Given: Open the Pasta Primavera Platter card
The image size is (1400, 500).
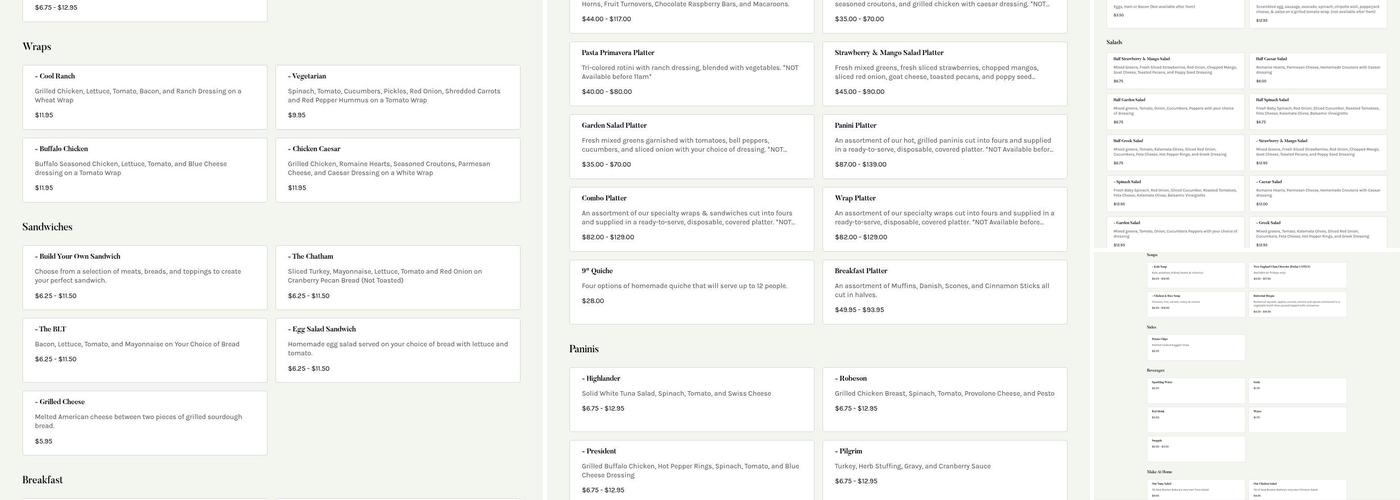Looking at the screenshot, I should coord(692,74).
